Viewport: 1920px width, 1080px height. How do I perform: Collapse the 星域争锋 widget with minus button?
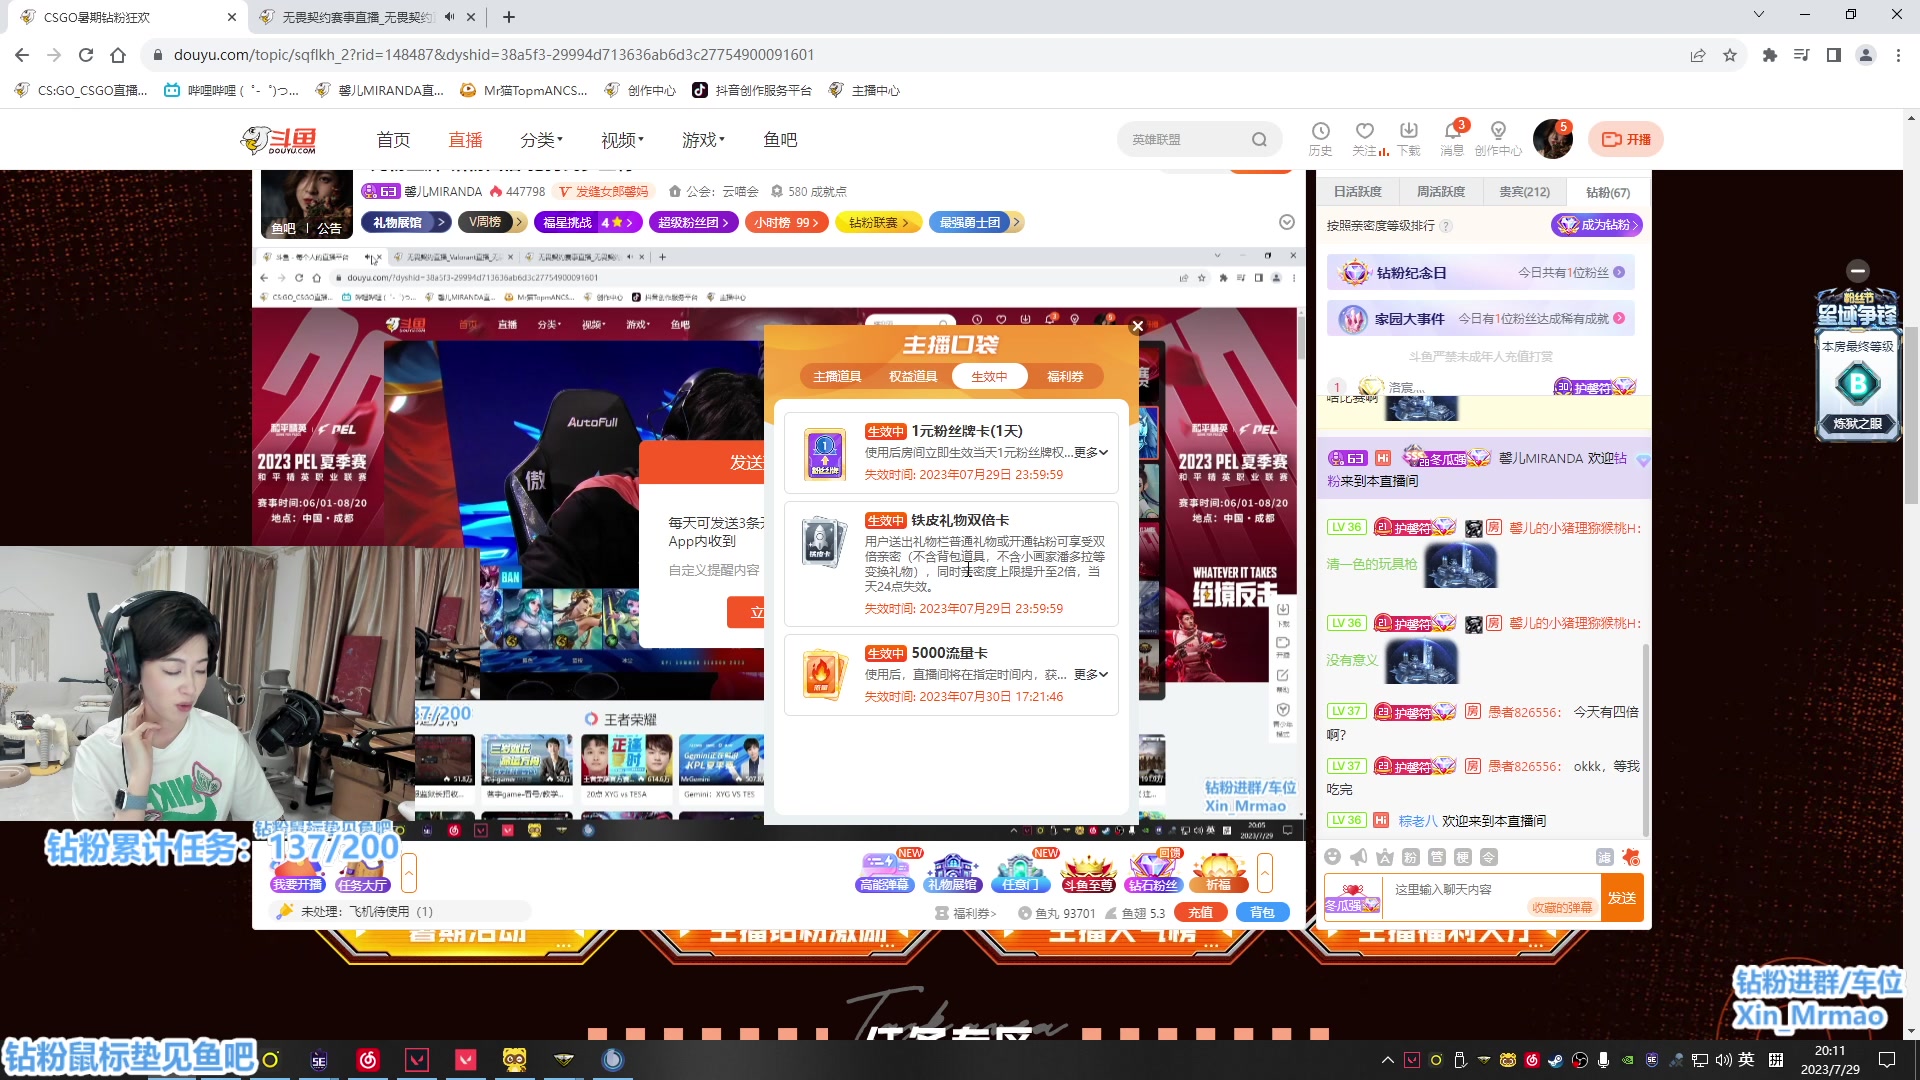click(x=1858, y=270)
